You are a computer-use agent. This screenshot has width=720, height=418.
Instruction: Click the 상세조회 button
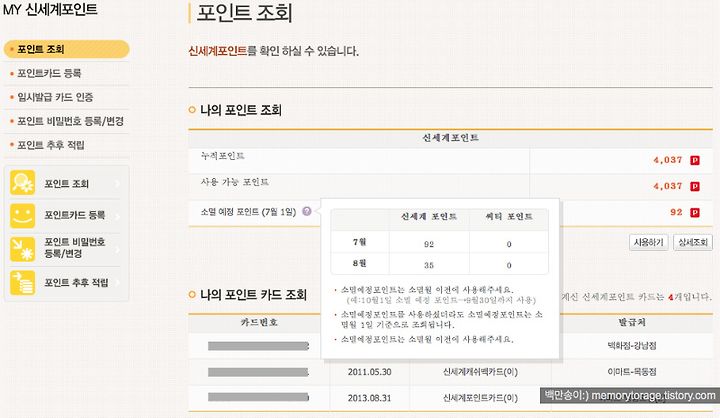(692, 242)
